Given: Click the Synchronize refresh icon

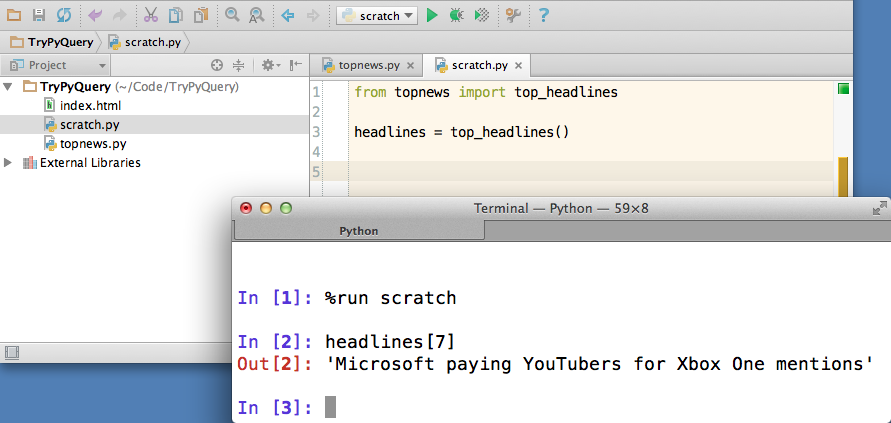Looking at the screenshot, I should (64, 15).
